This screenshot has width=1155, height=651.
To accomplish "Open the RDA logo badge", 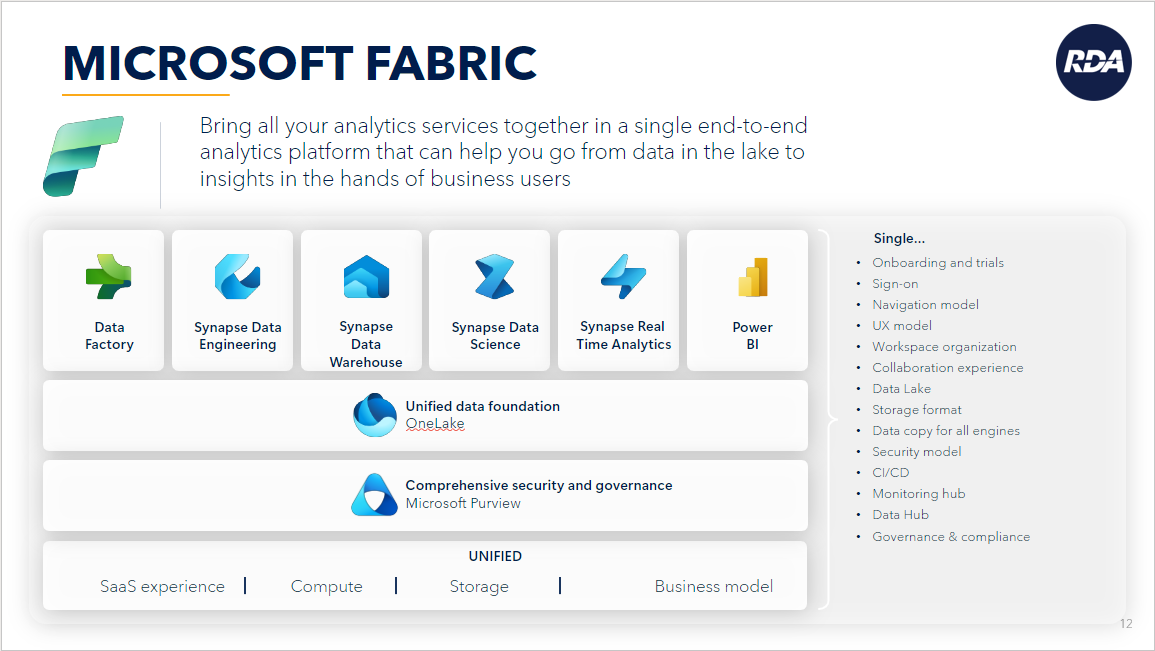I will 1095,62.
